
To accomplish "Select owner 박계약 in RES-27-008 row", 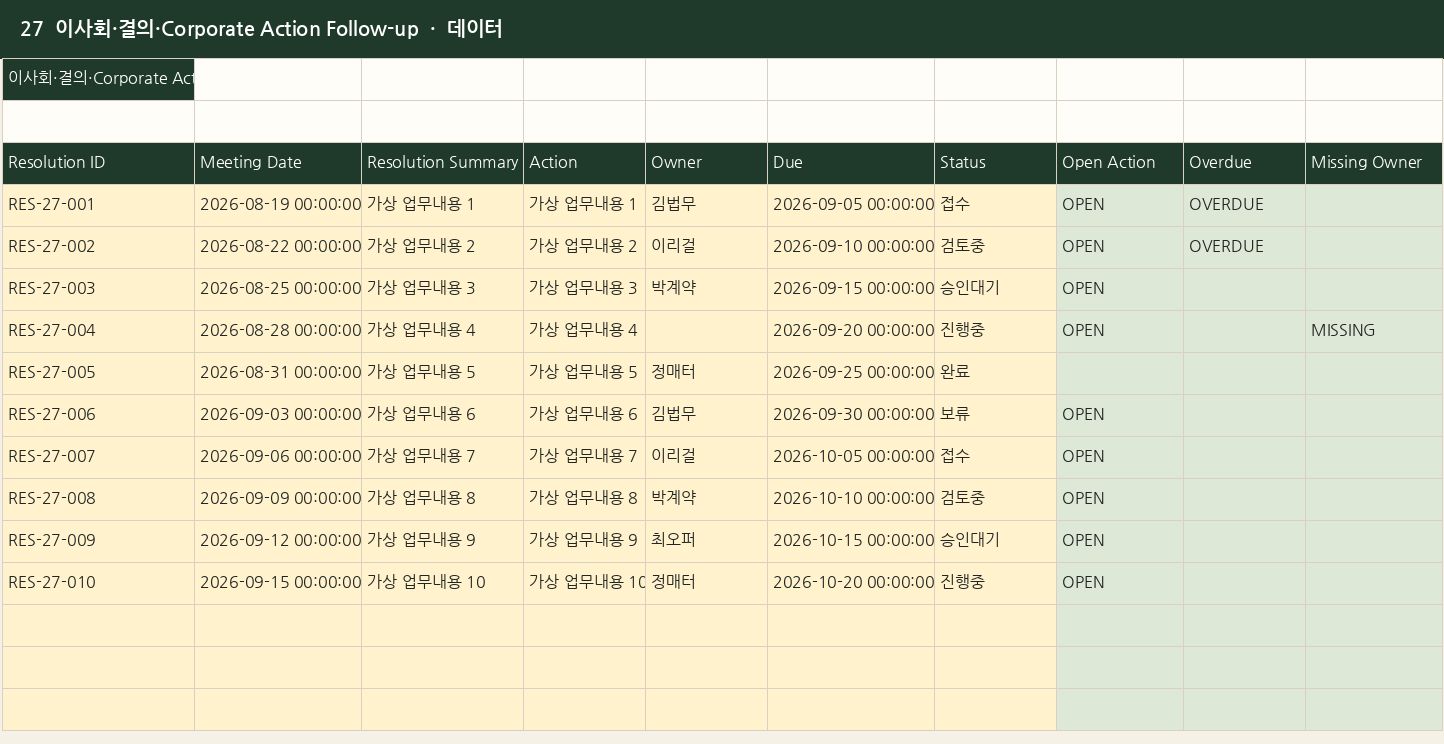I will (x=706, y=499).
